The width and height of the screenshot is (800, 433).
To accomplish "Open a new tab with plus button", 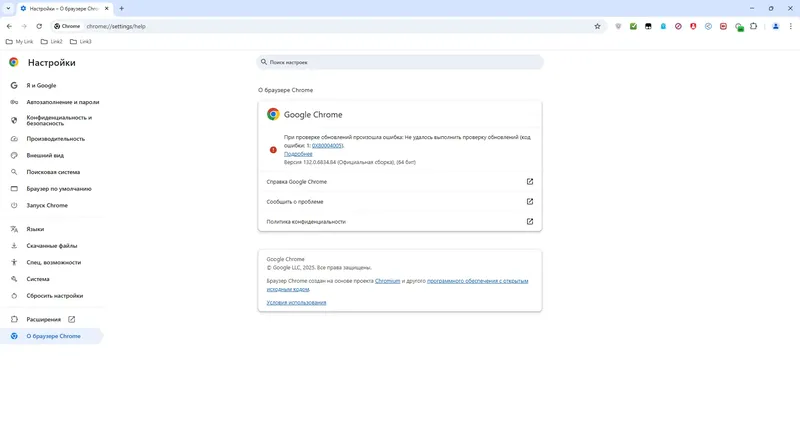I will pos(121,9).
